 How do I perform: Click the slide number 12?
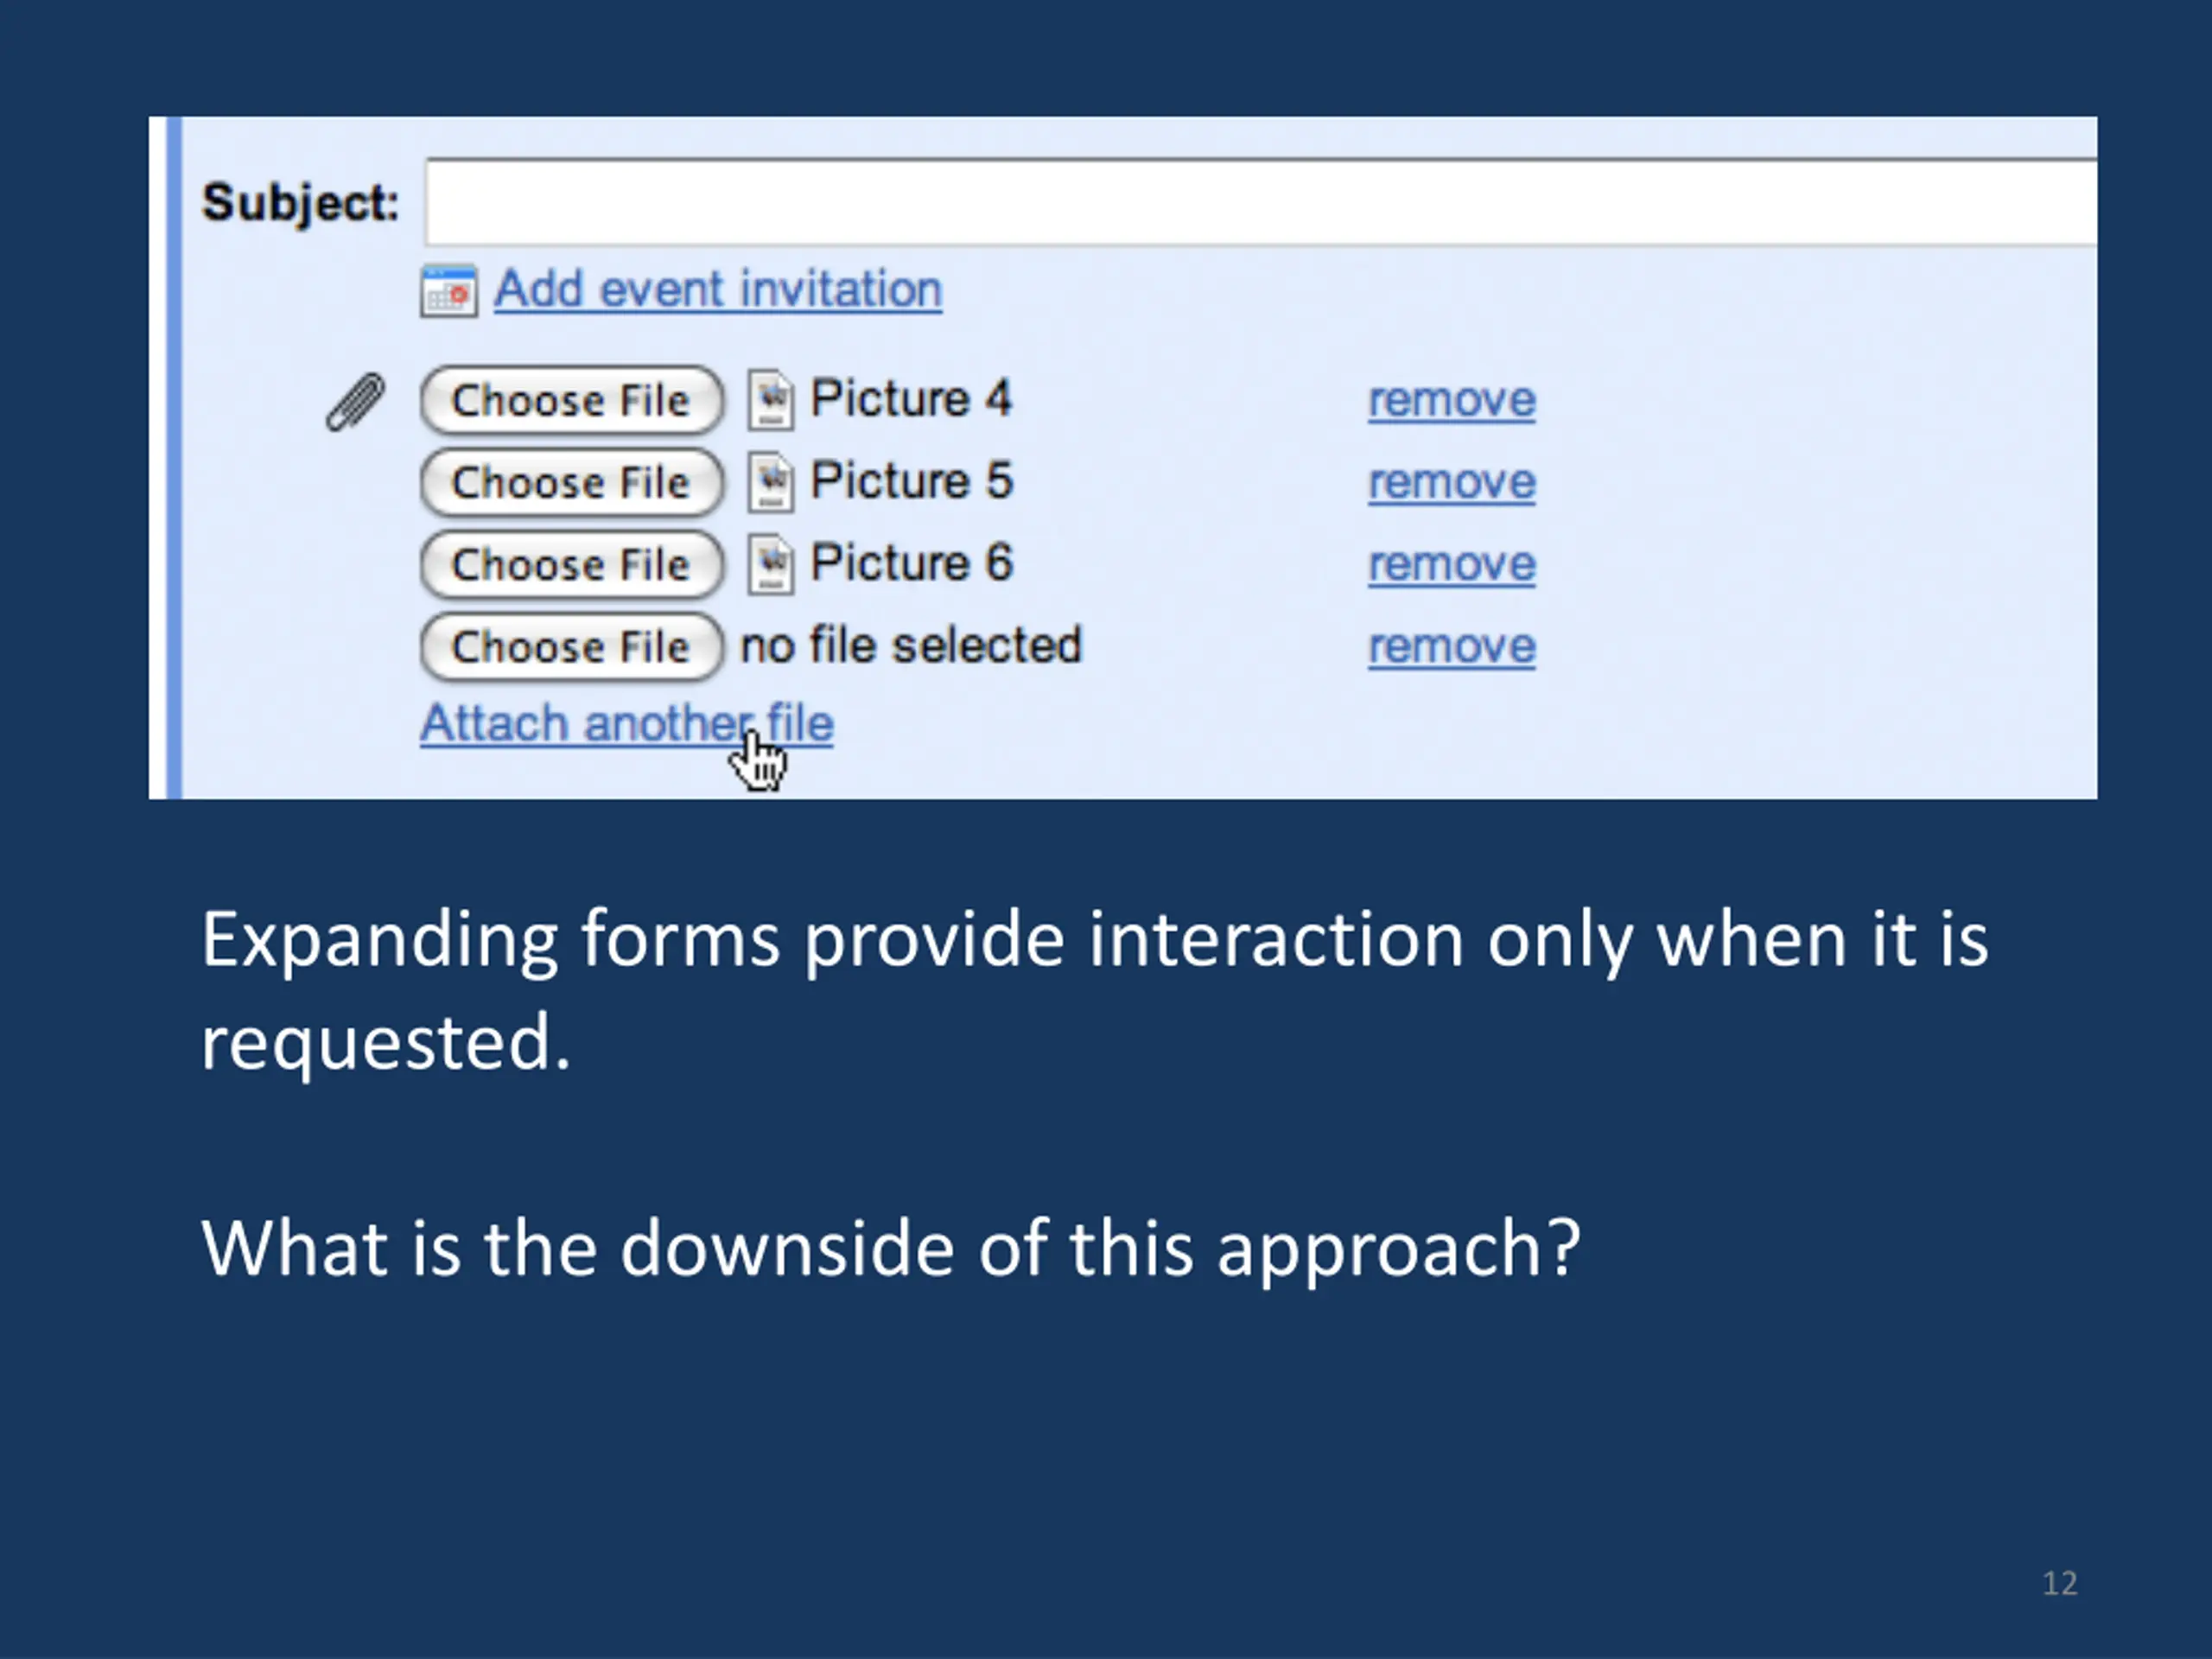(2059, 1583)
